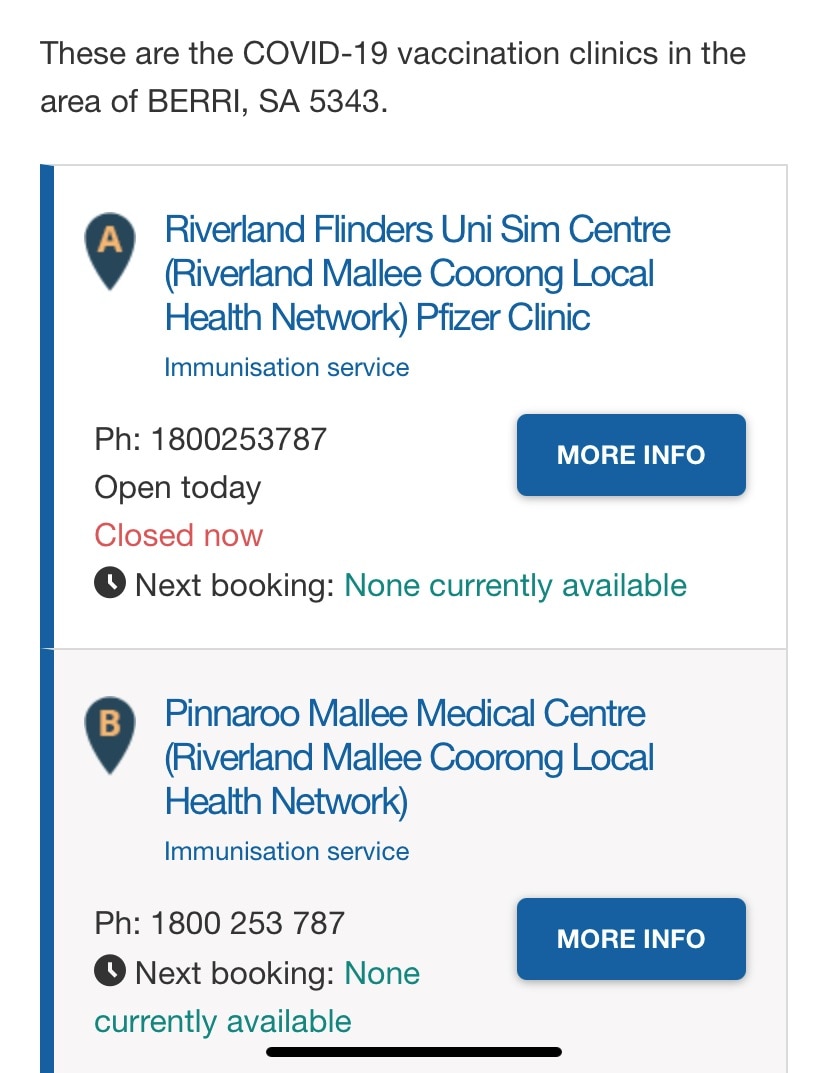Viewport: 828px width, 1073px height.
Task: Tap the home indicator bar at the bottom
Action: pos(414,1052)
